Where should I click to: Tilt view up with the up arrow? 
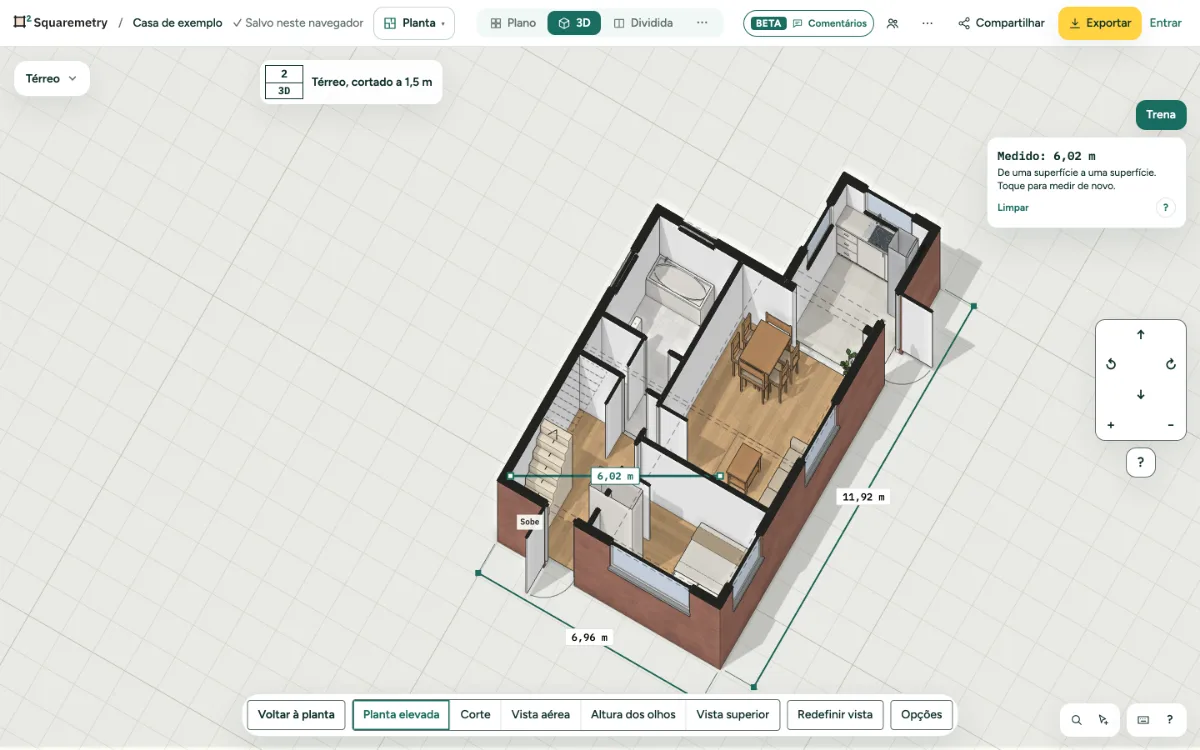point(1141,335)
